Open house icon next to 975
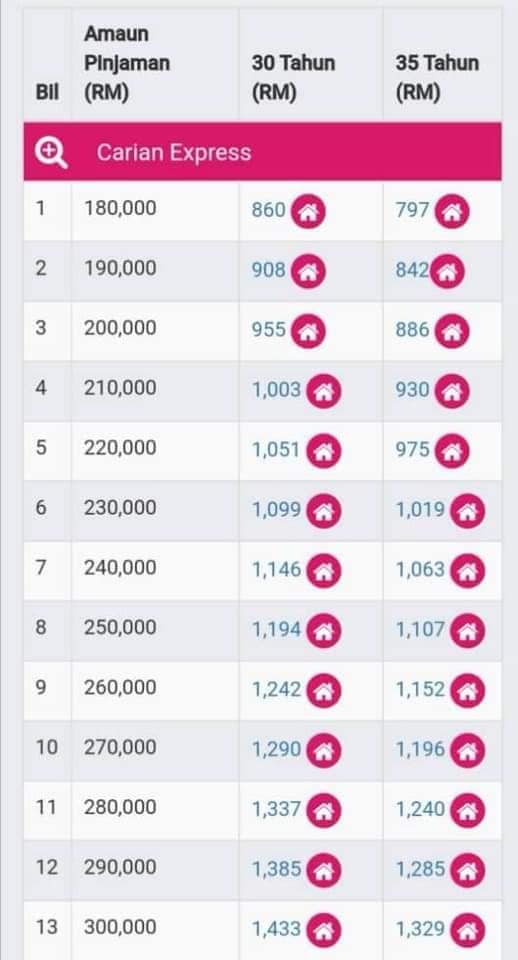Screen dimensions: 518x960 (x=452, y=451)
